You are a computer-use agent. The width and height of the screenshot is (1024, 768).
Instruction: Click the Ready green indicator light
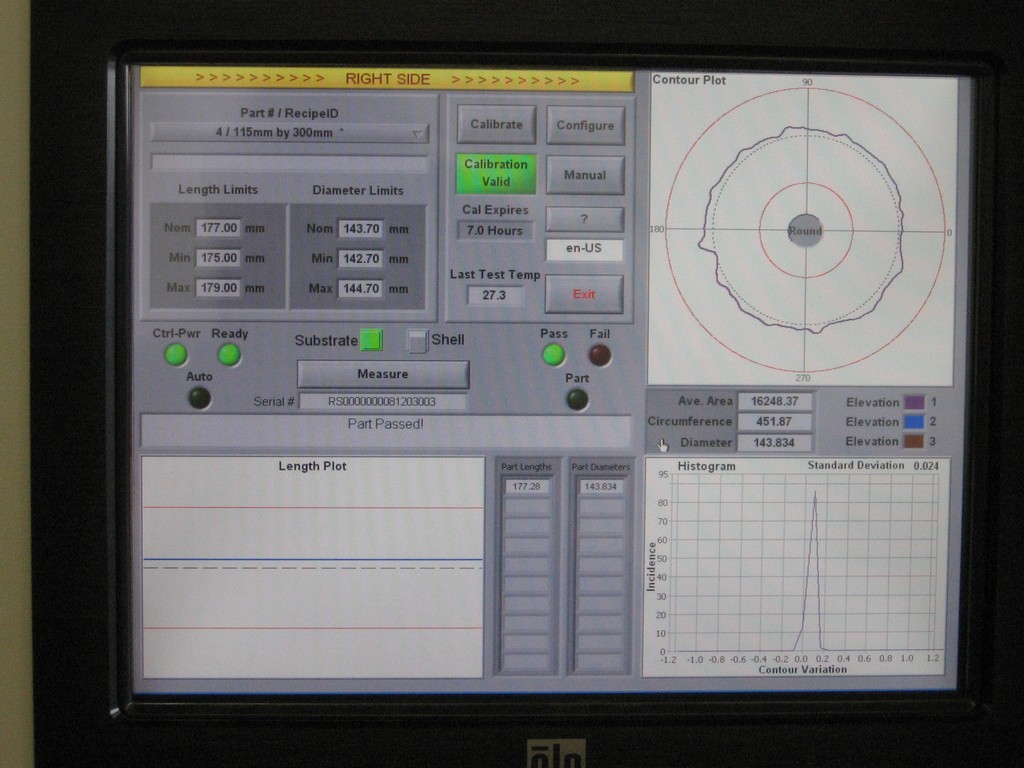[229, 354]
